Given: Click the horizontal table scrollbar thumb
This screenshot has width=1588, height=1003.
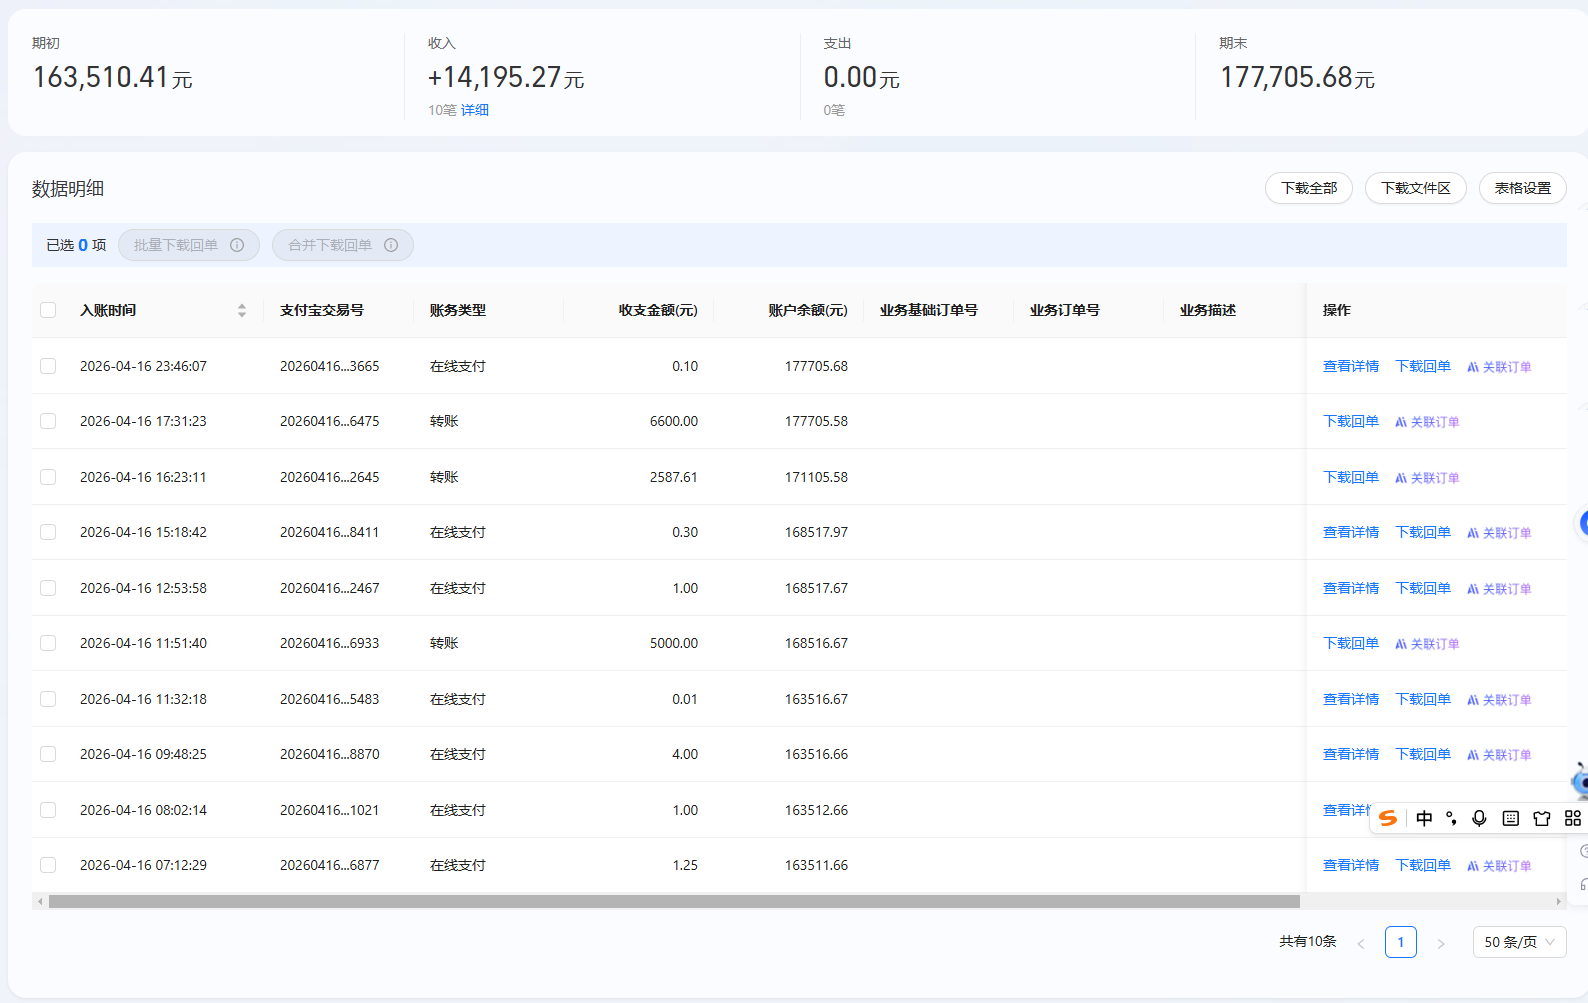Looking at the screenshot, I should pos(673,901).
